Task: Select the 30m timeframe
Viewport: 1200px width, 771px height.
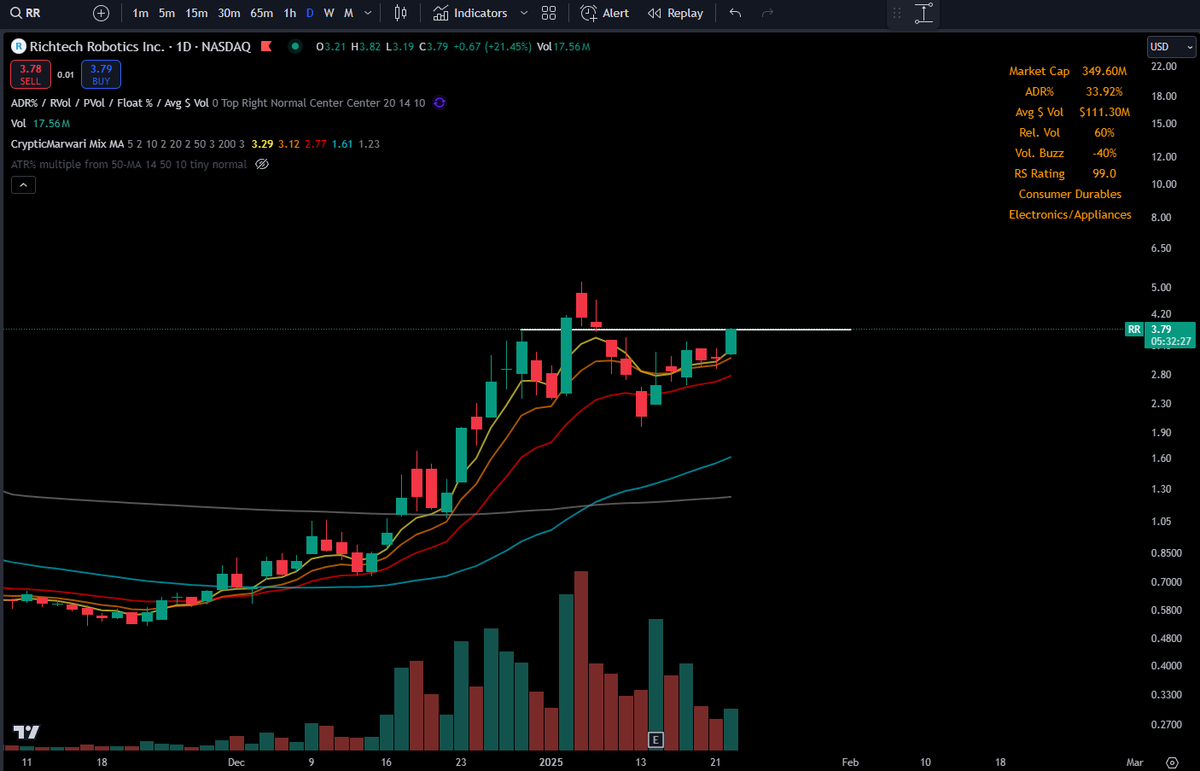Action: pos(229,13)
